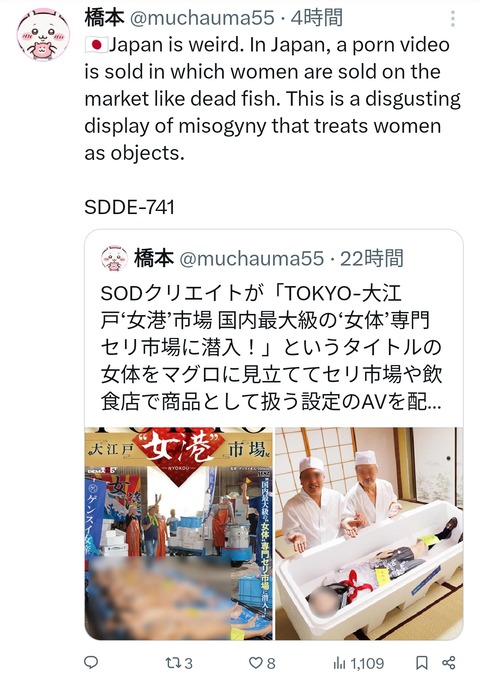Viewport: 480px width, 677px height.
Task: Open the right image with two chefs
Action: pyautogui.click(x=369, y=534)
